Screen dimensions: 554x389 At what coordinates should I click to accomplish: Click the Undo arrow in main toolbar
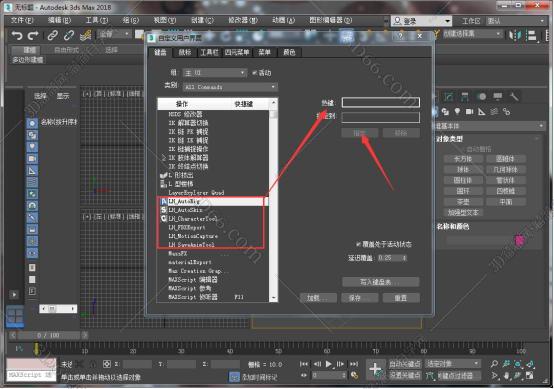click(17, 35)
